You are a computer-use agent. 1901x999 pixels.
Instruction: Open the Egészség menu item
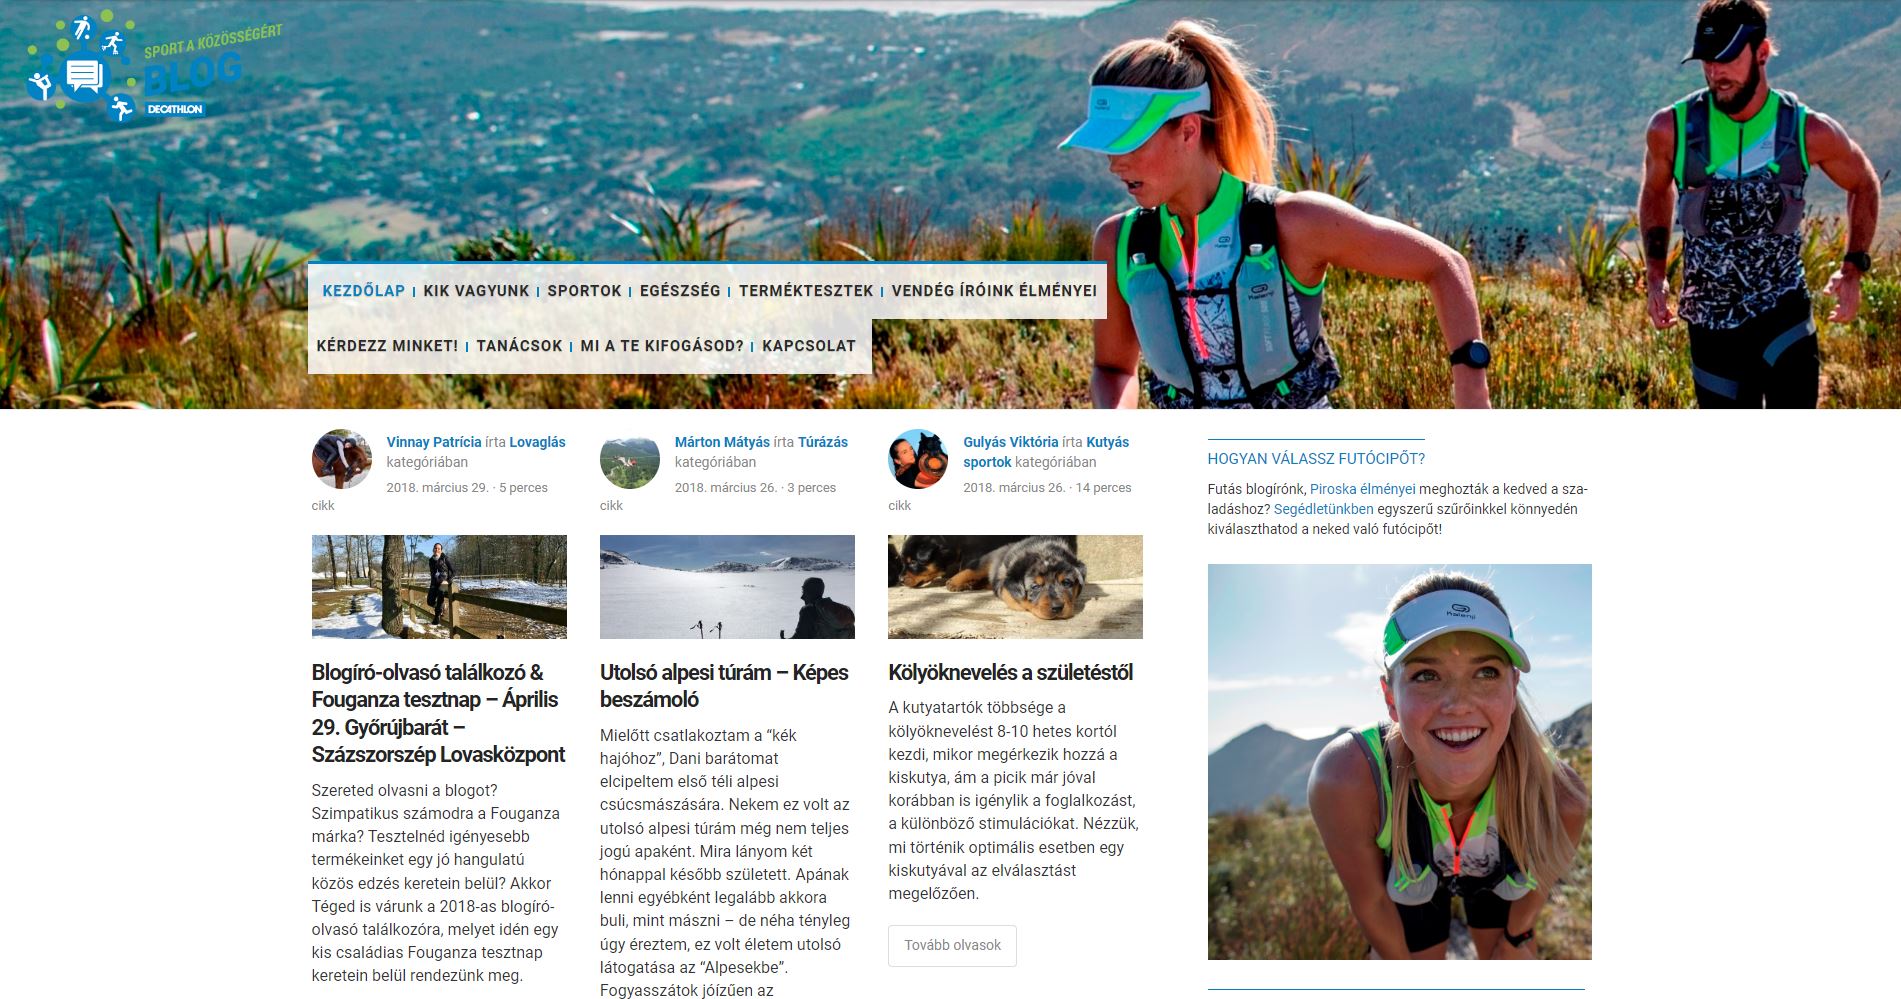[680, 291]
